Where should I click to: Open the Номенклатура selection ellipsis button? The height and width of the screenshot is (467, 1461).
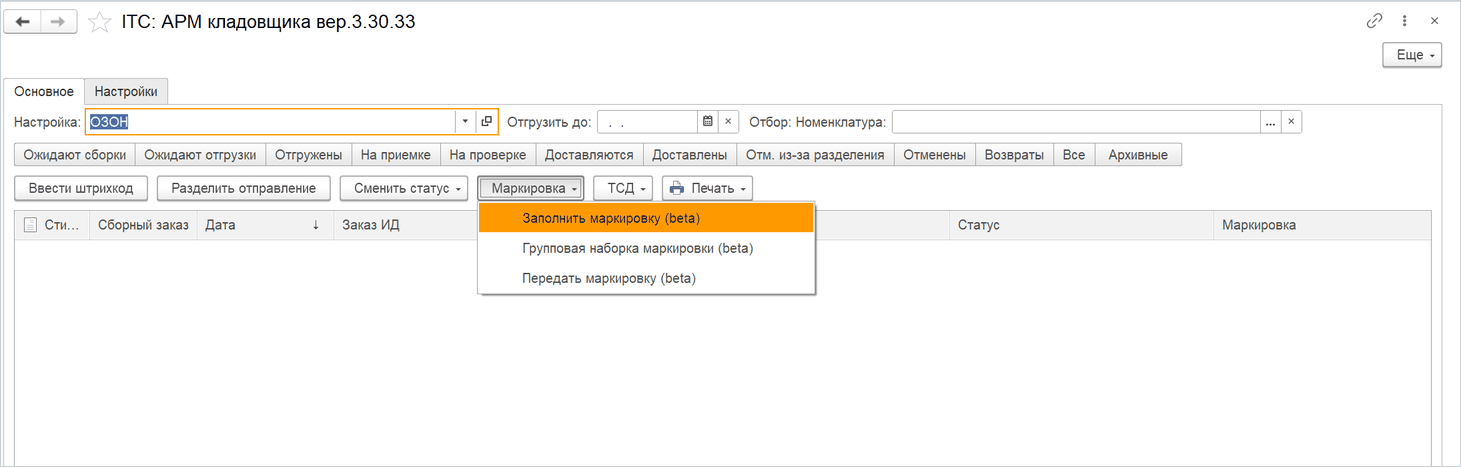tap(1271, 122)
